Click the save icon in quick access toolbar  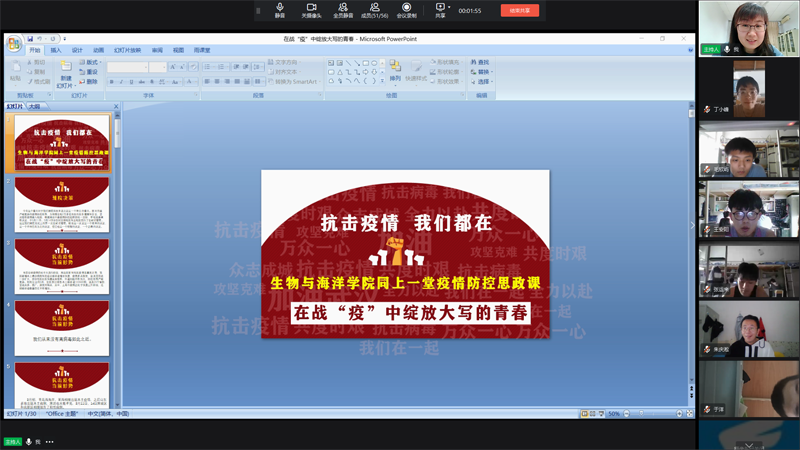pos(31,39)
